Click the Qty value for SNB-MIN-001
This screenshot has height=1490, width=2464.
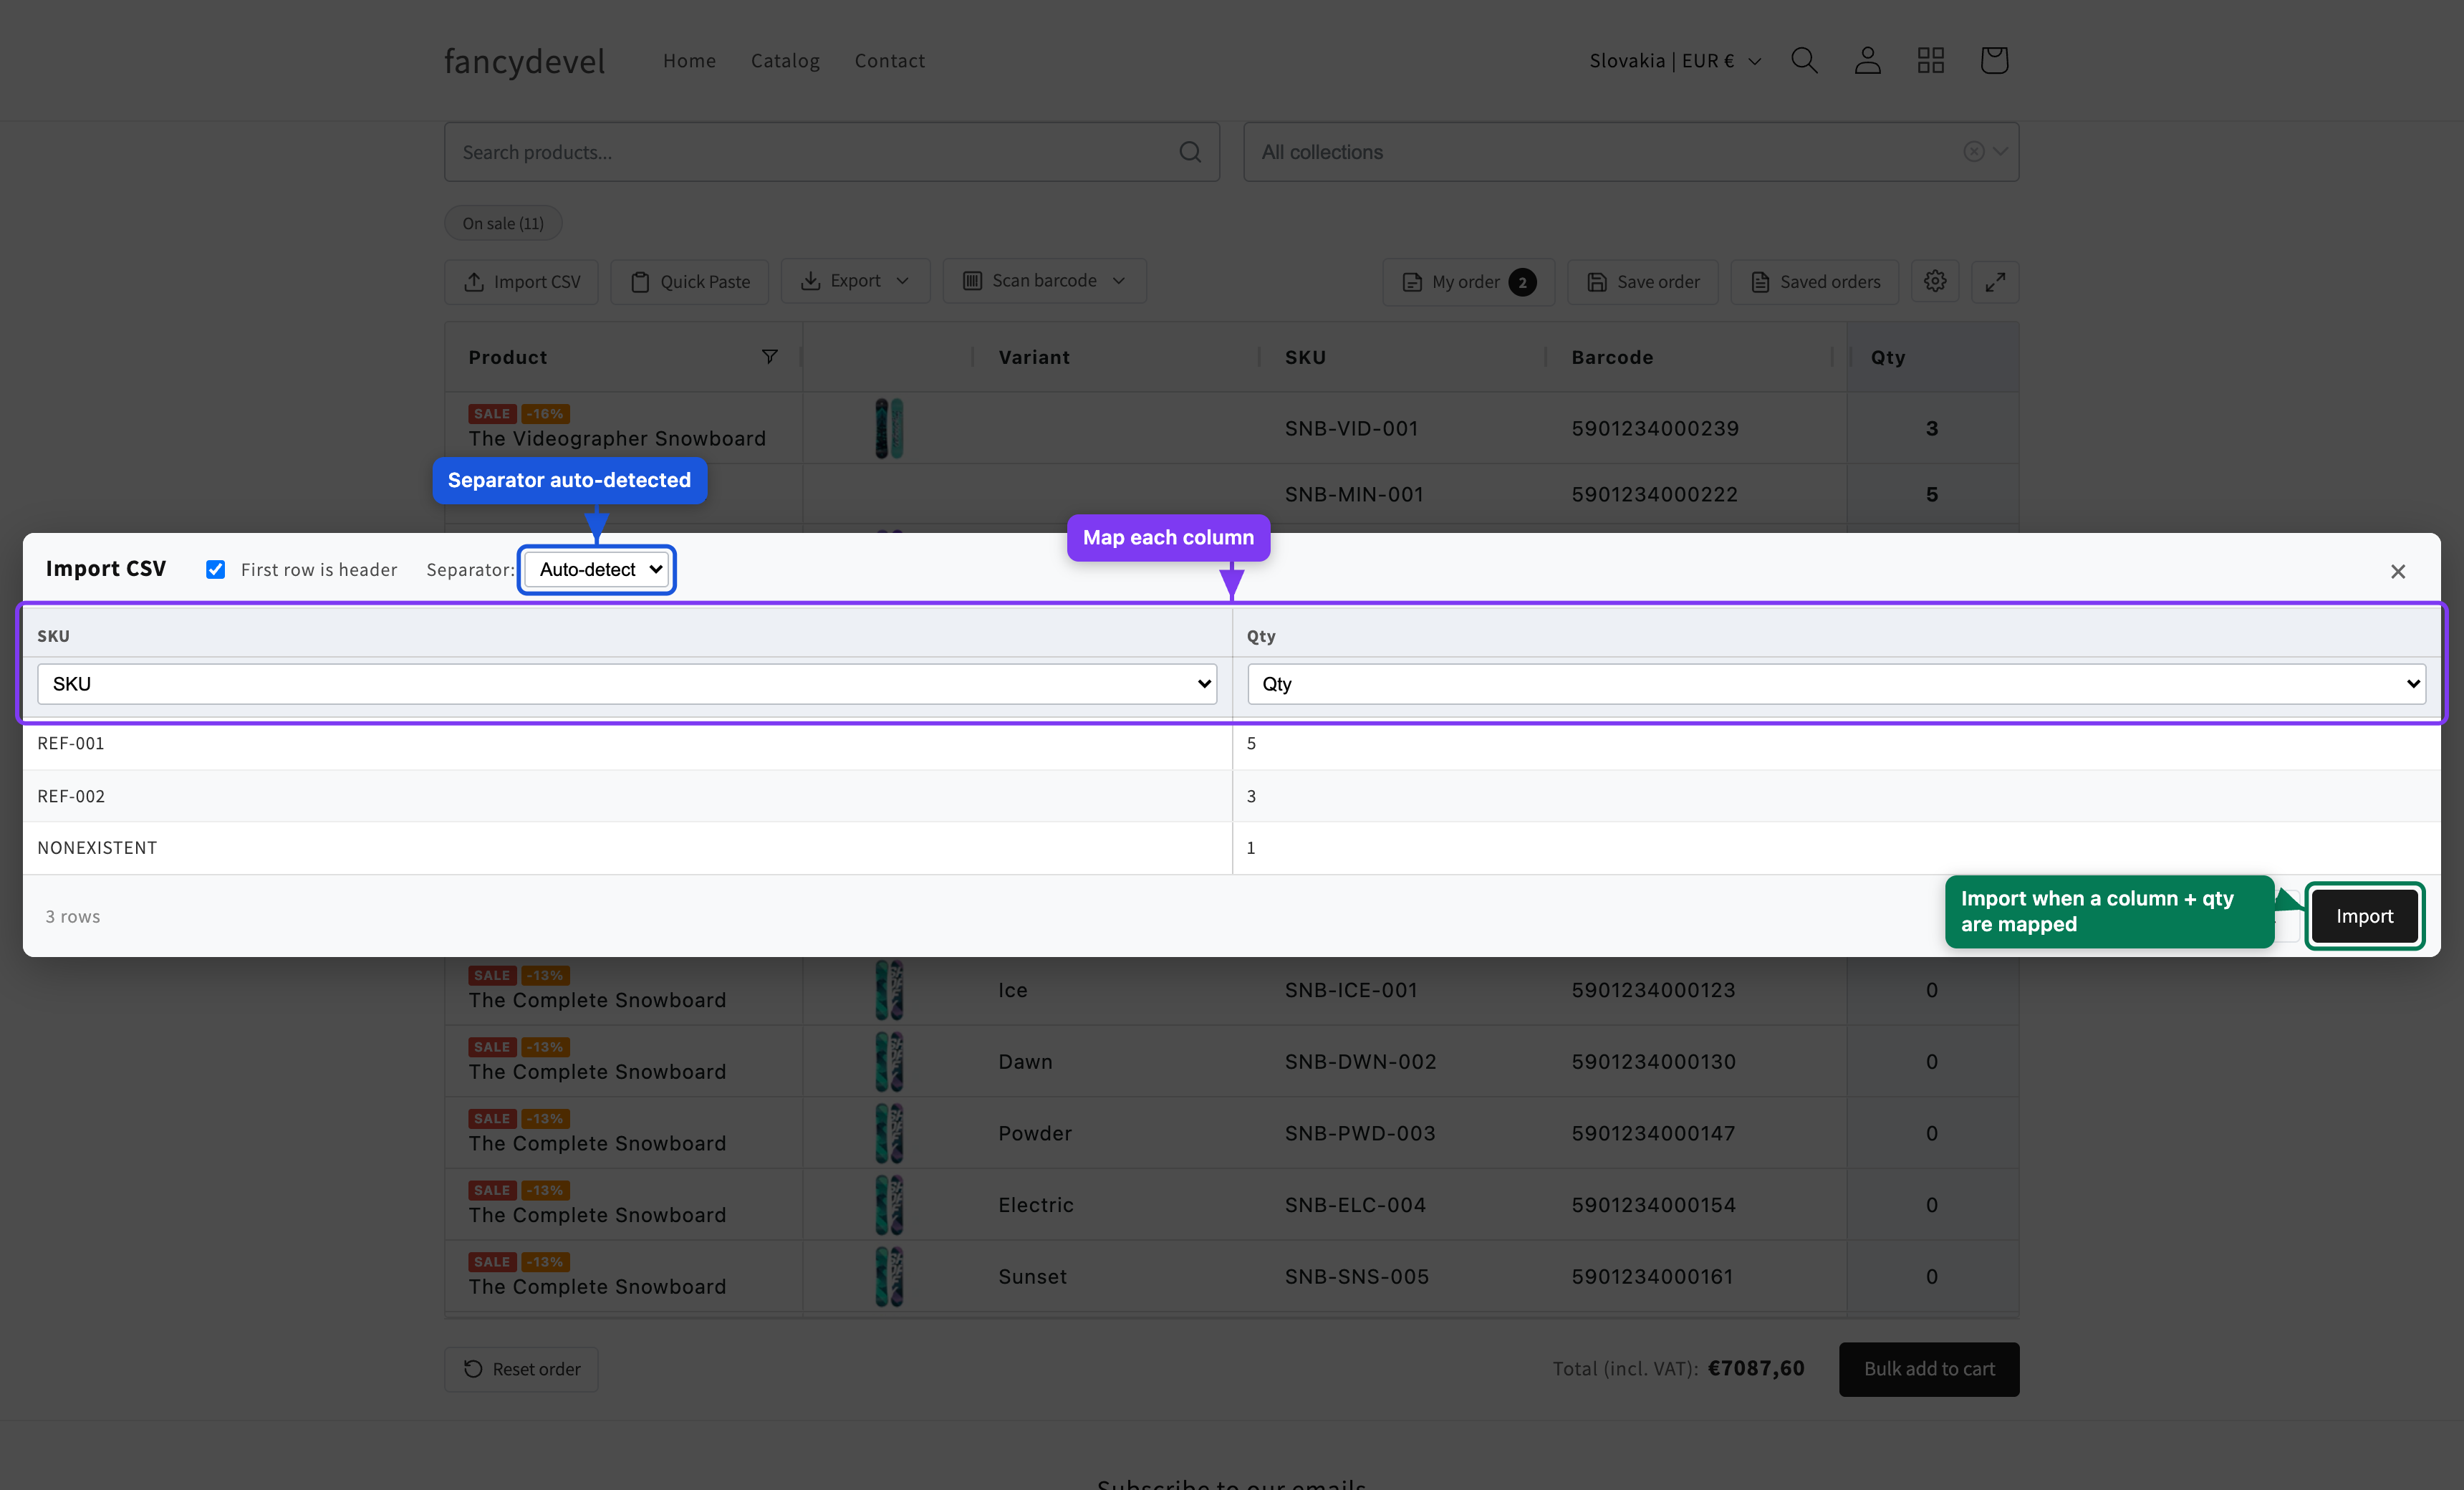[x=1932, y=494]
